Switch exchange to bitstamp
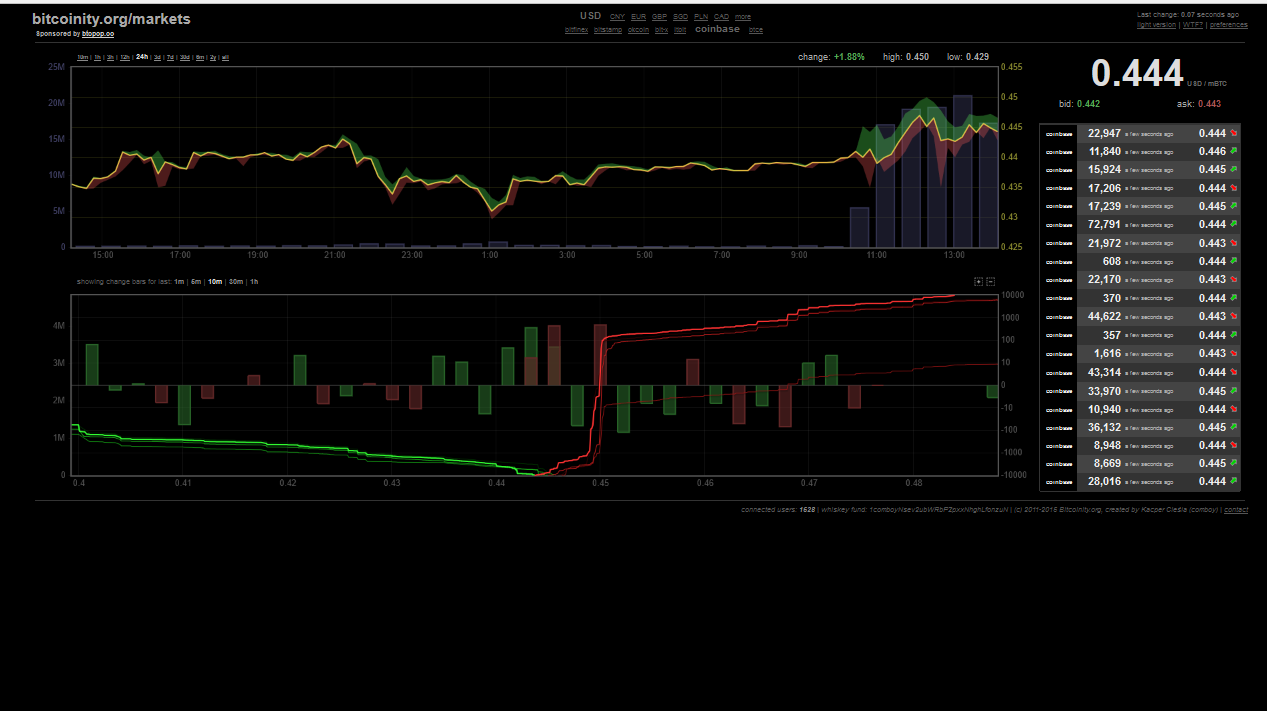Viewport: 1267px width, 711px height. coord(608,30)
